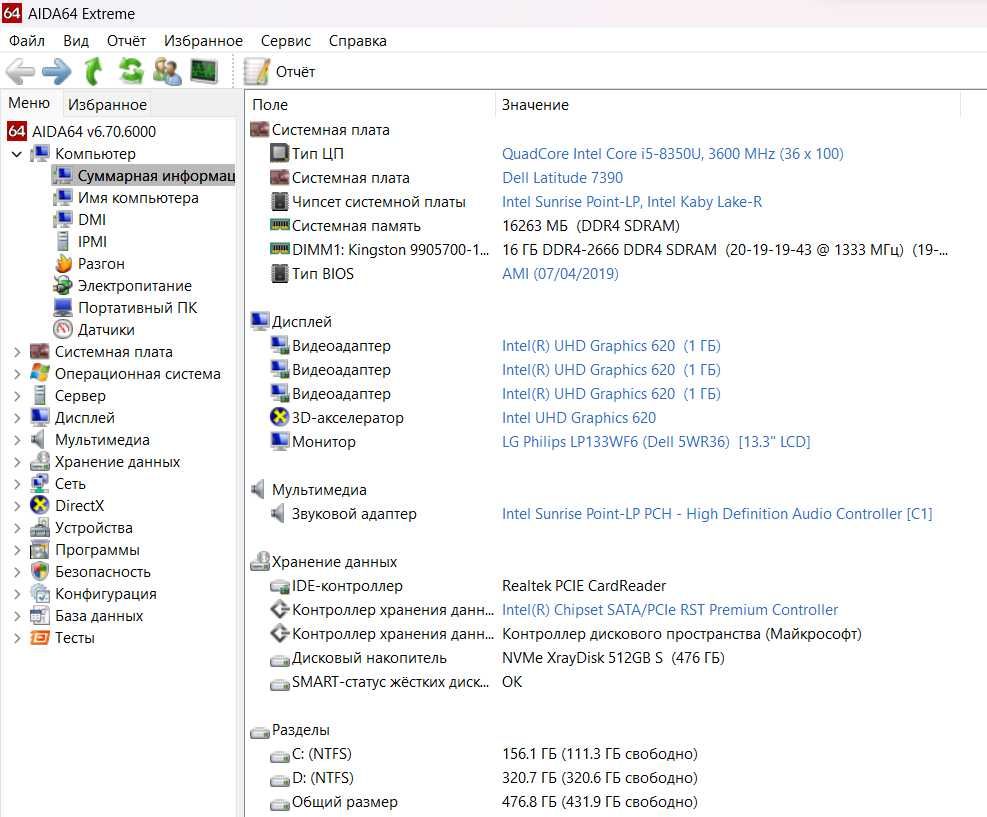Click the Отчёт report toolbar button

(279, 72)
